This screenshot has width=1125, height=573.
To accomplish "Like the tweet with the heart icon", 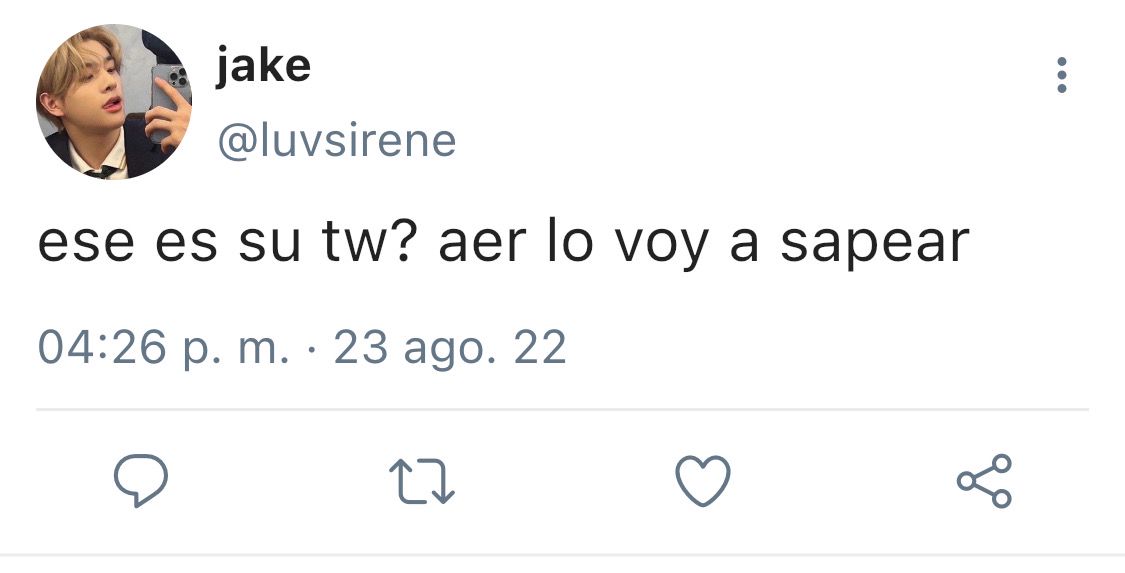I will click(703, 480).
